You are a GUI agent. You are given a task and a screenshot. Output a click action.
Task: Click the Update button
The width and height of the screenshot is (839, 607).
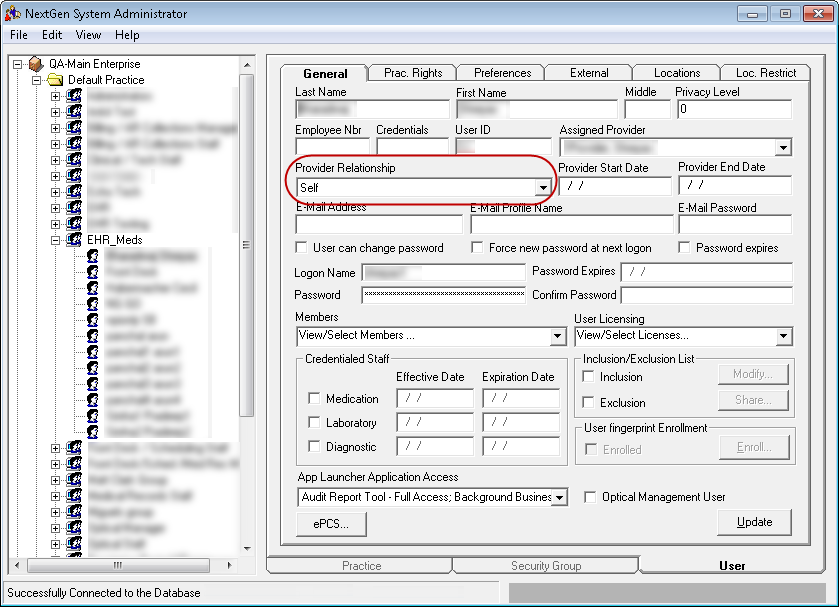[754, 522]
